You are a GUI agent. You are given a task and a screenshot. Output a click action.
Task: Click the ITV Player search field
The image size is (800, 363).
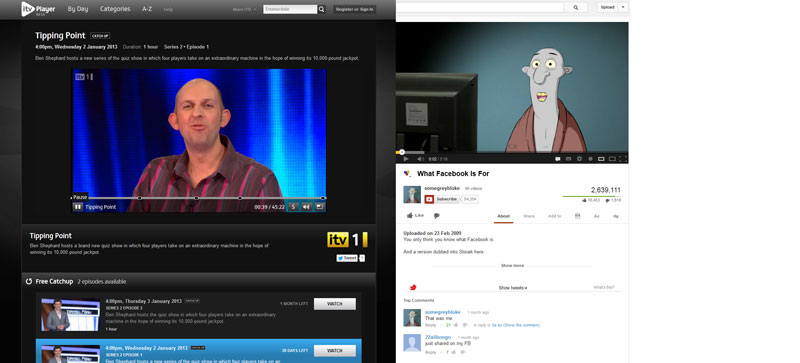pyautogui.click(x=290, y=9)
